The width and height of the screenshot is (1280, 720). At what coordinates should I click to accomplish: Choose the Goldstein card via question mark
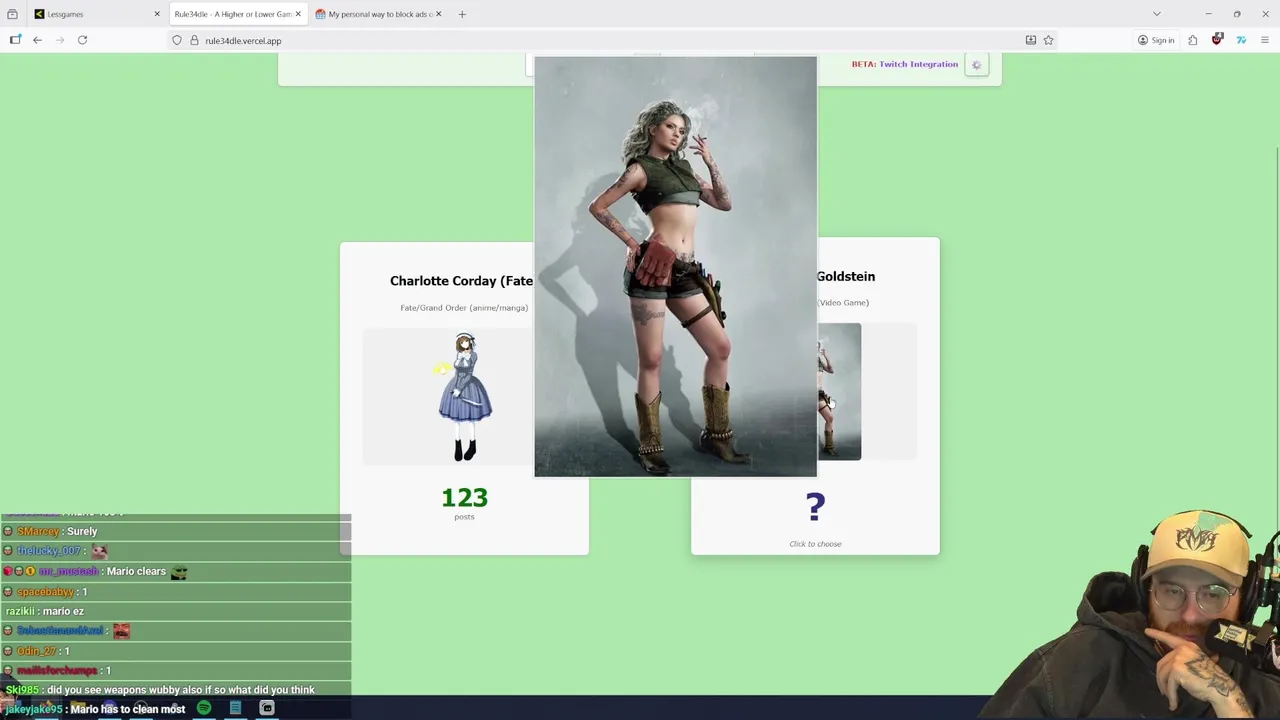click(x=815, y=507)
